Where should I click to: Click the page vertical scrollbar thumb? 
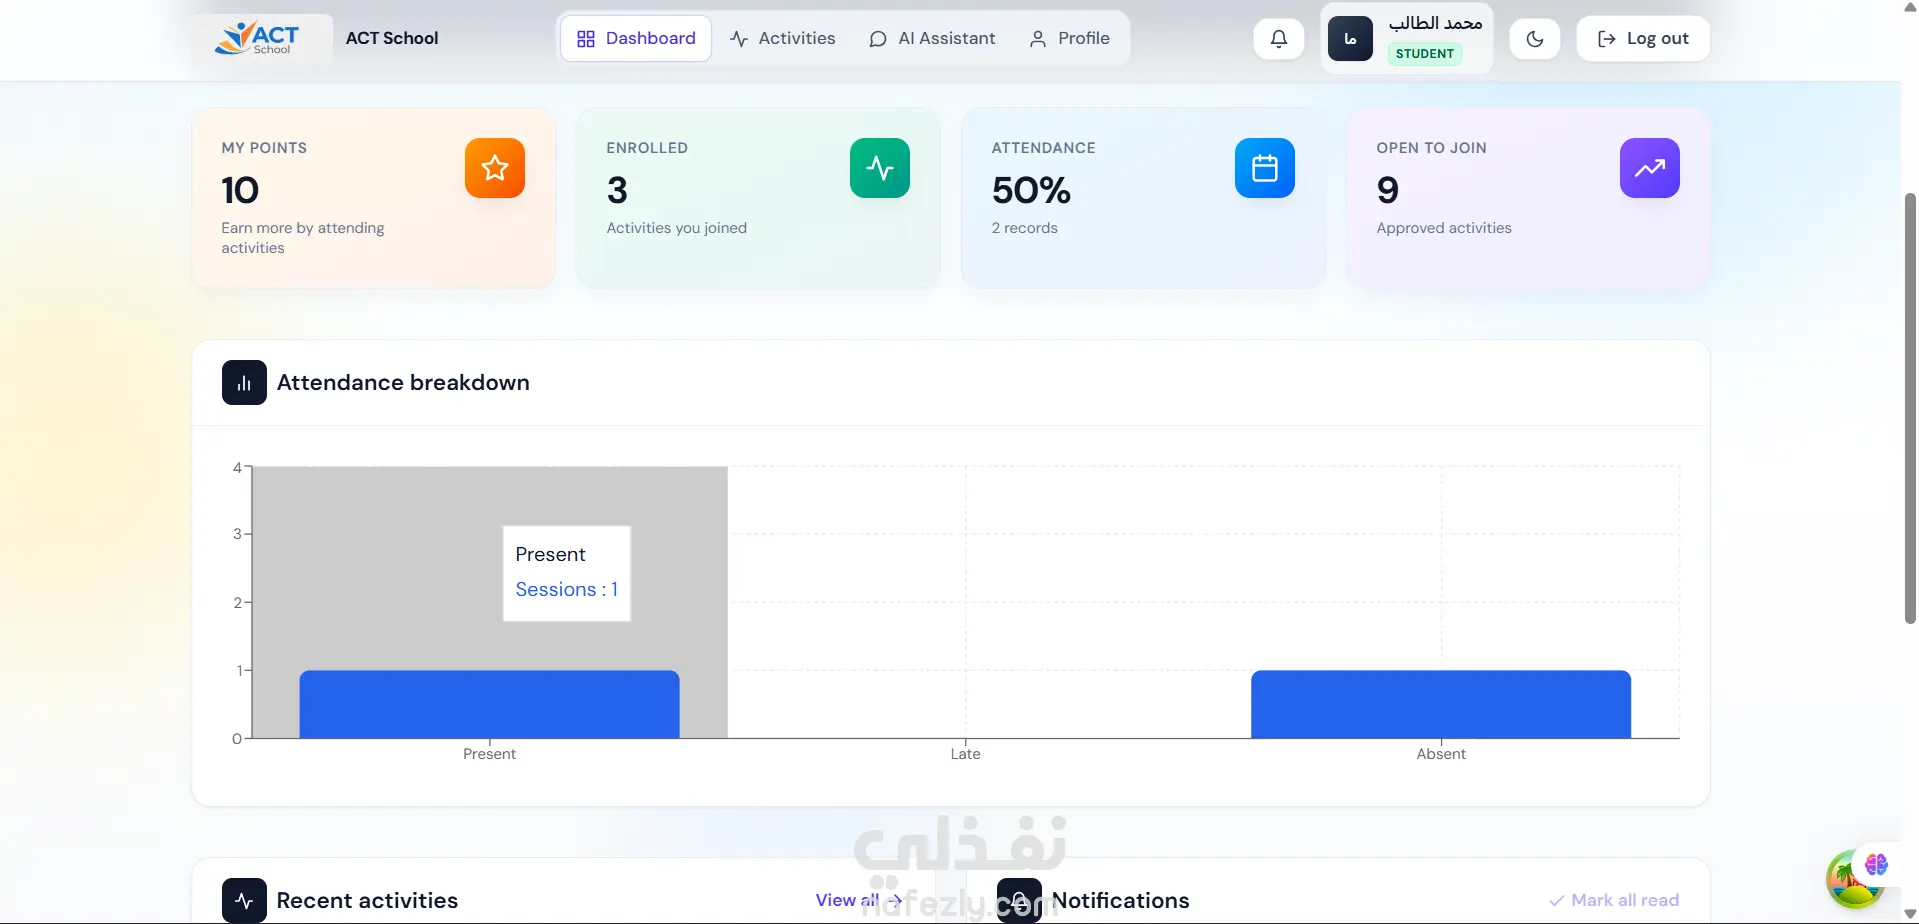tap(1910, 408)
